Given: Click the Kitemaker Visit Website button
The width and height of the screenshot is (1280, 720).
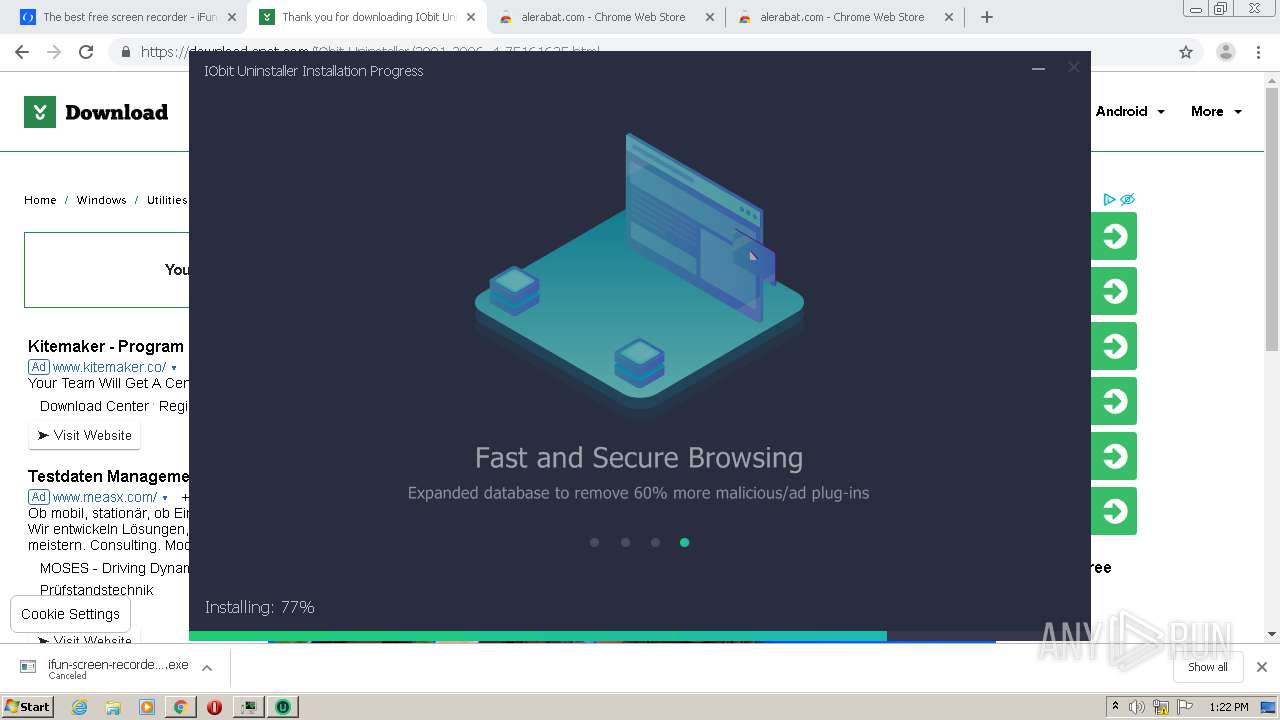Looking at the screenshot, I should pos(85,435).
